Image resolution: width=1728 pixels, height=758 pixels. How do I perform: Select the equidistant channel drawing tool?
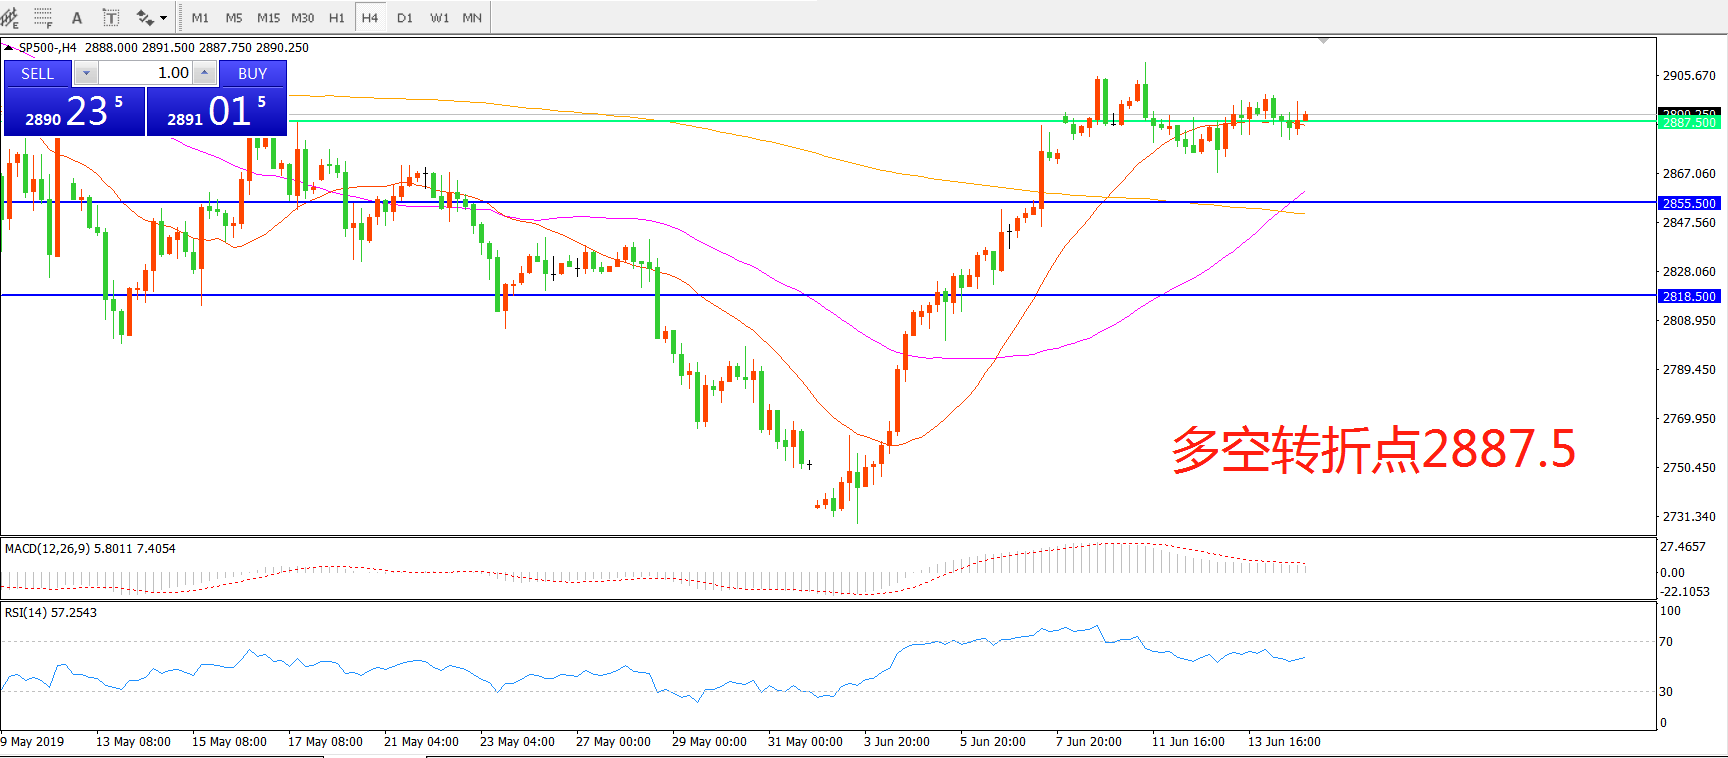[x=10, y=17]
